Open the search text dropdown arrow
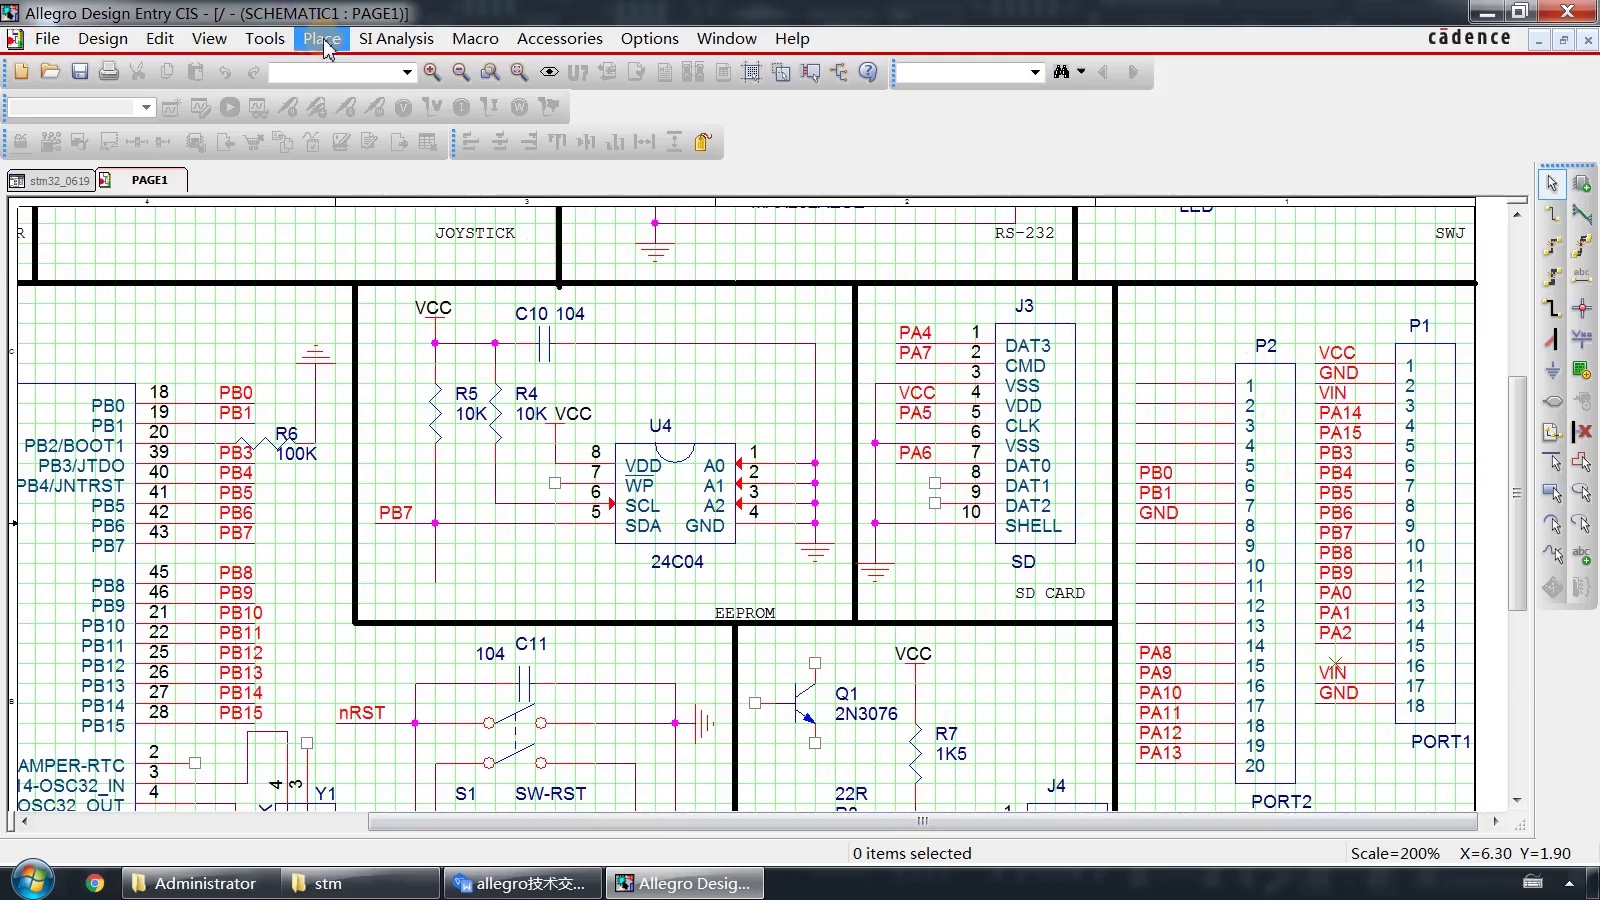 [x=1035, y=72]
